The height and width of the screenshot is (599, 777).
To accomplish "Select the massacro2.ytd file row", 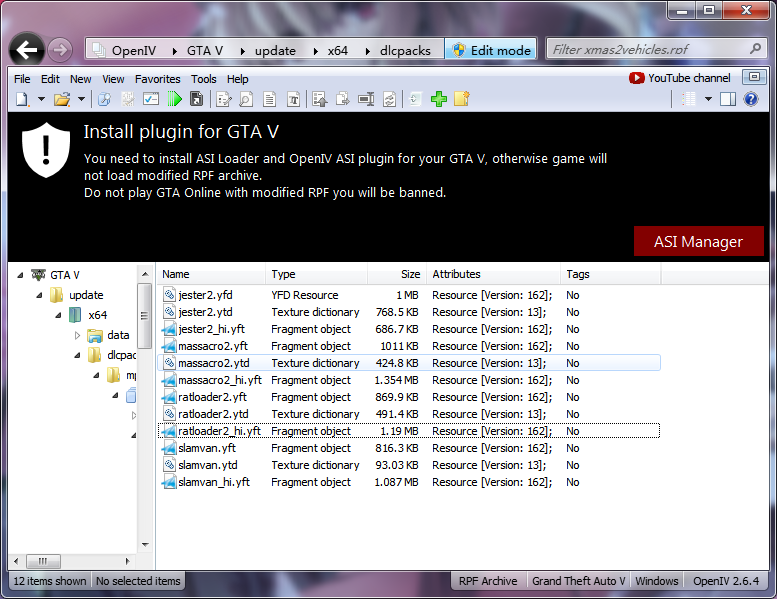I will pyautogui.click(x=409, y=363).
